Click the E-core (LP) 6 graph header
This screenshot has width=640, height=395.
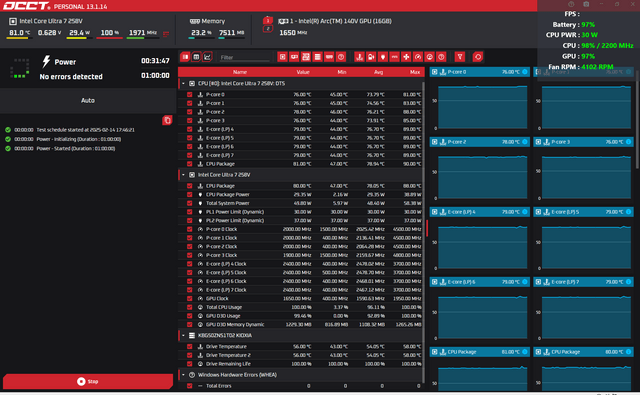pos(480,282)
